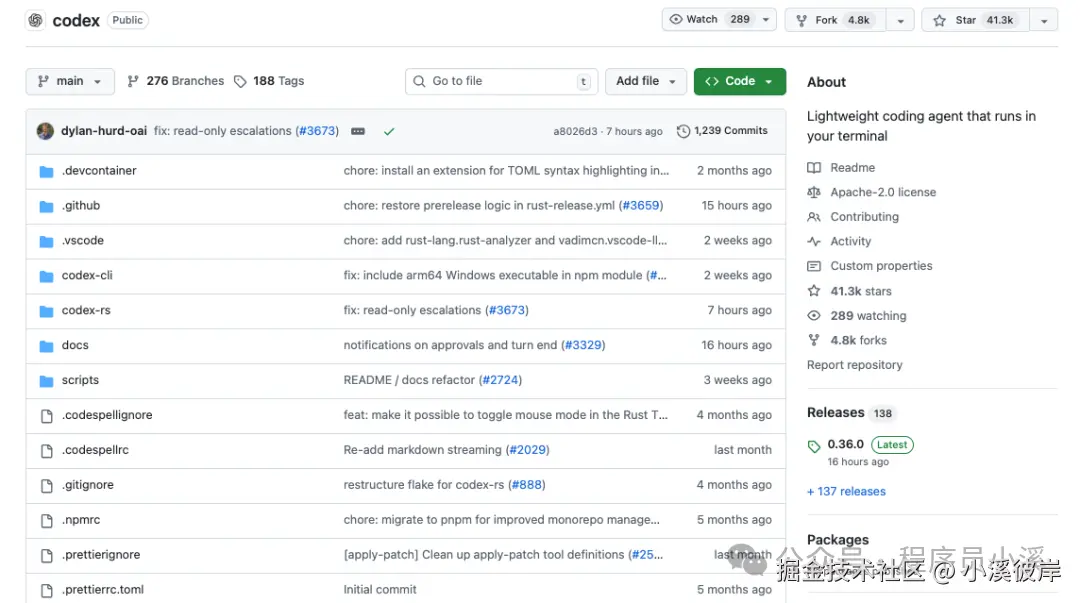Open the Activity link
The height and width of the screenshot is (603, 1080).
[851, 241]
